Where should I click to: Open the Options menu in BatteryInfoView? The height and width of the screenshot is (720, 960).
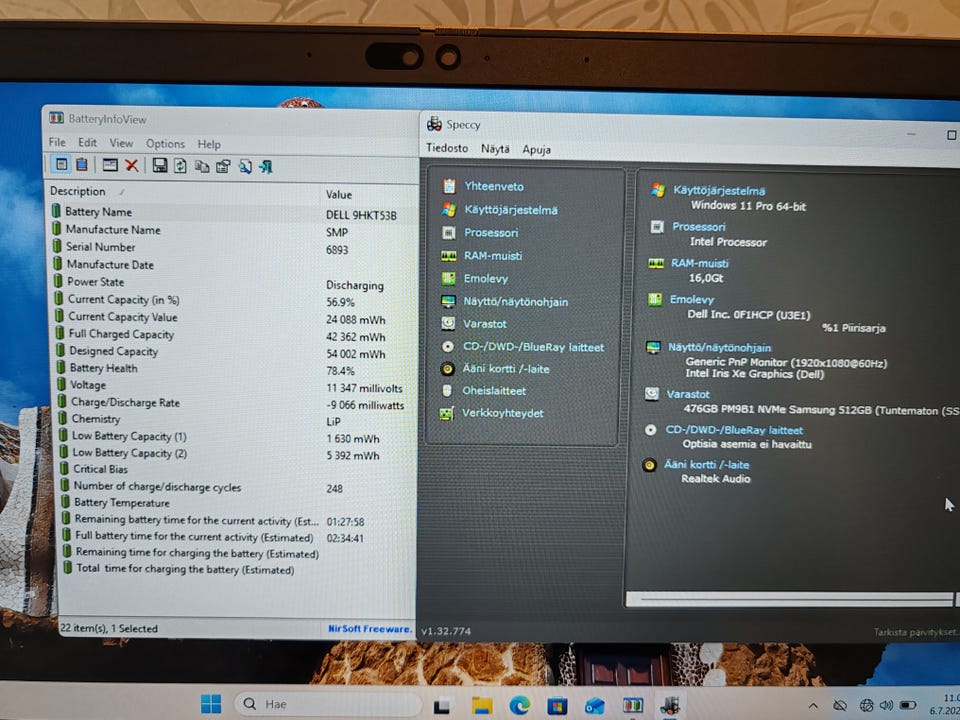165,144
